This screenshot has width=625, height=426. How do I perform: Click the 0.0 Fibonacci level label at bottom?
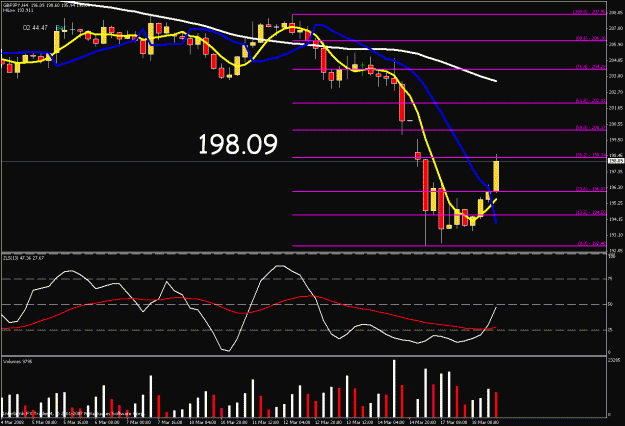592,243
